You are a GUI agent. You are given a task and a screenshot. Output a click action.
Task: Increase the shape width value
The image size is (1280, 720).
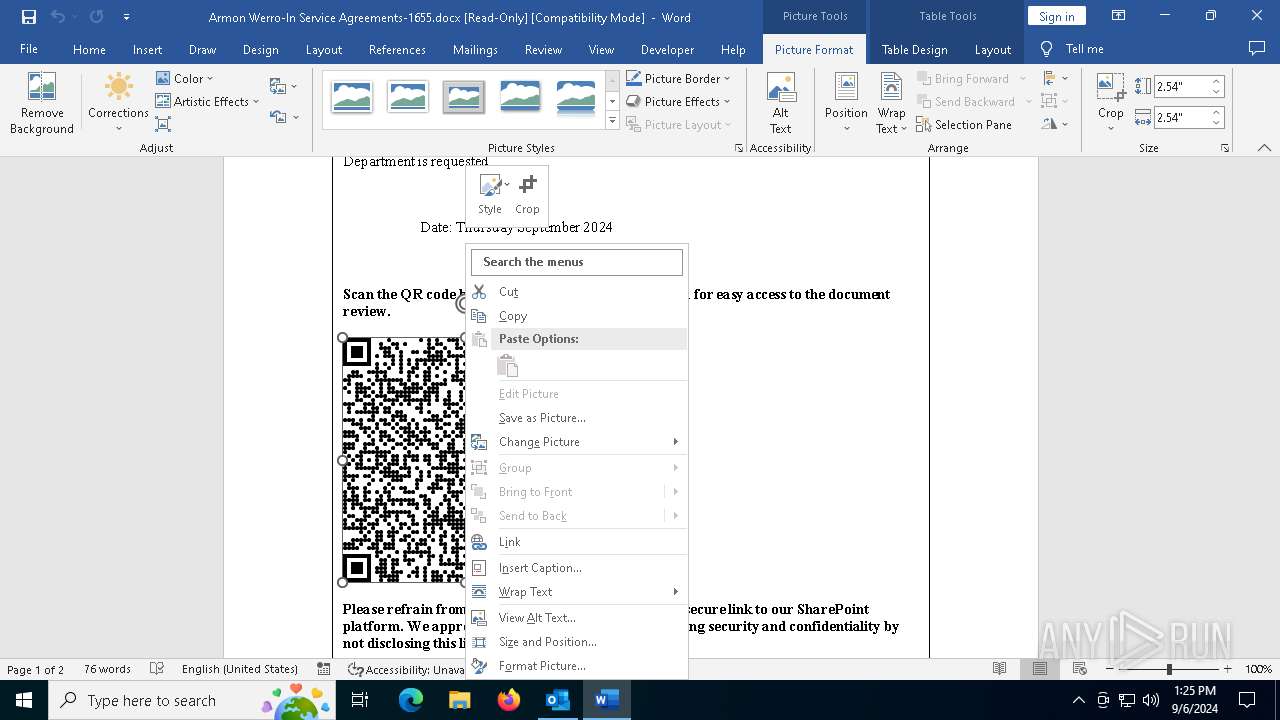pyautogui.click(x=1217, y=112)
